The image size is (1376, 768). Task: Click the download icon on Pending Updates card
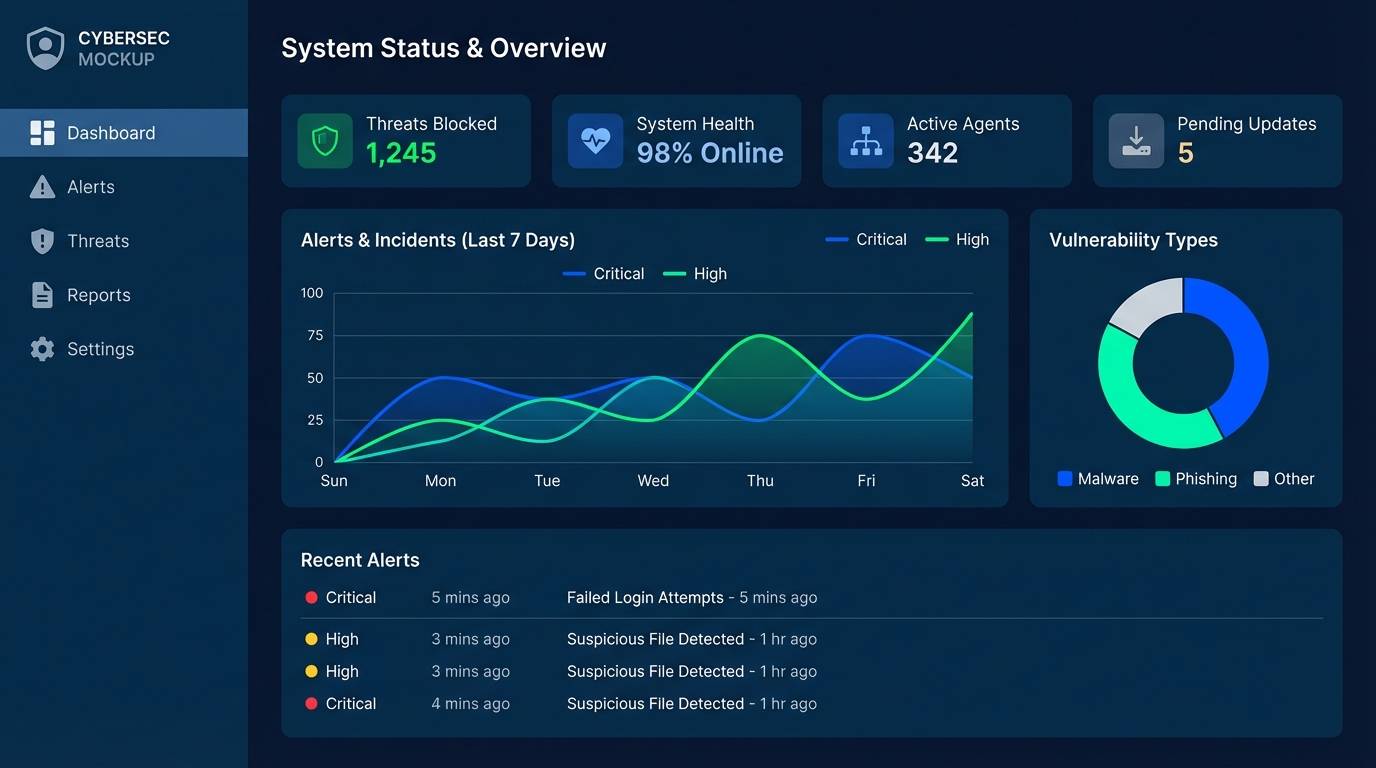click(x=1135, y=141)
